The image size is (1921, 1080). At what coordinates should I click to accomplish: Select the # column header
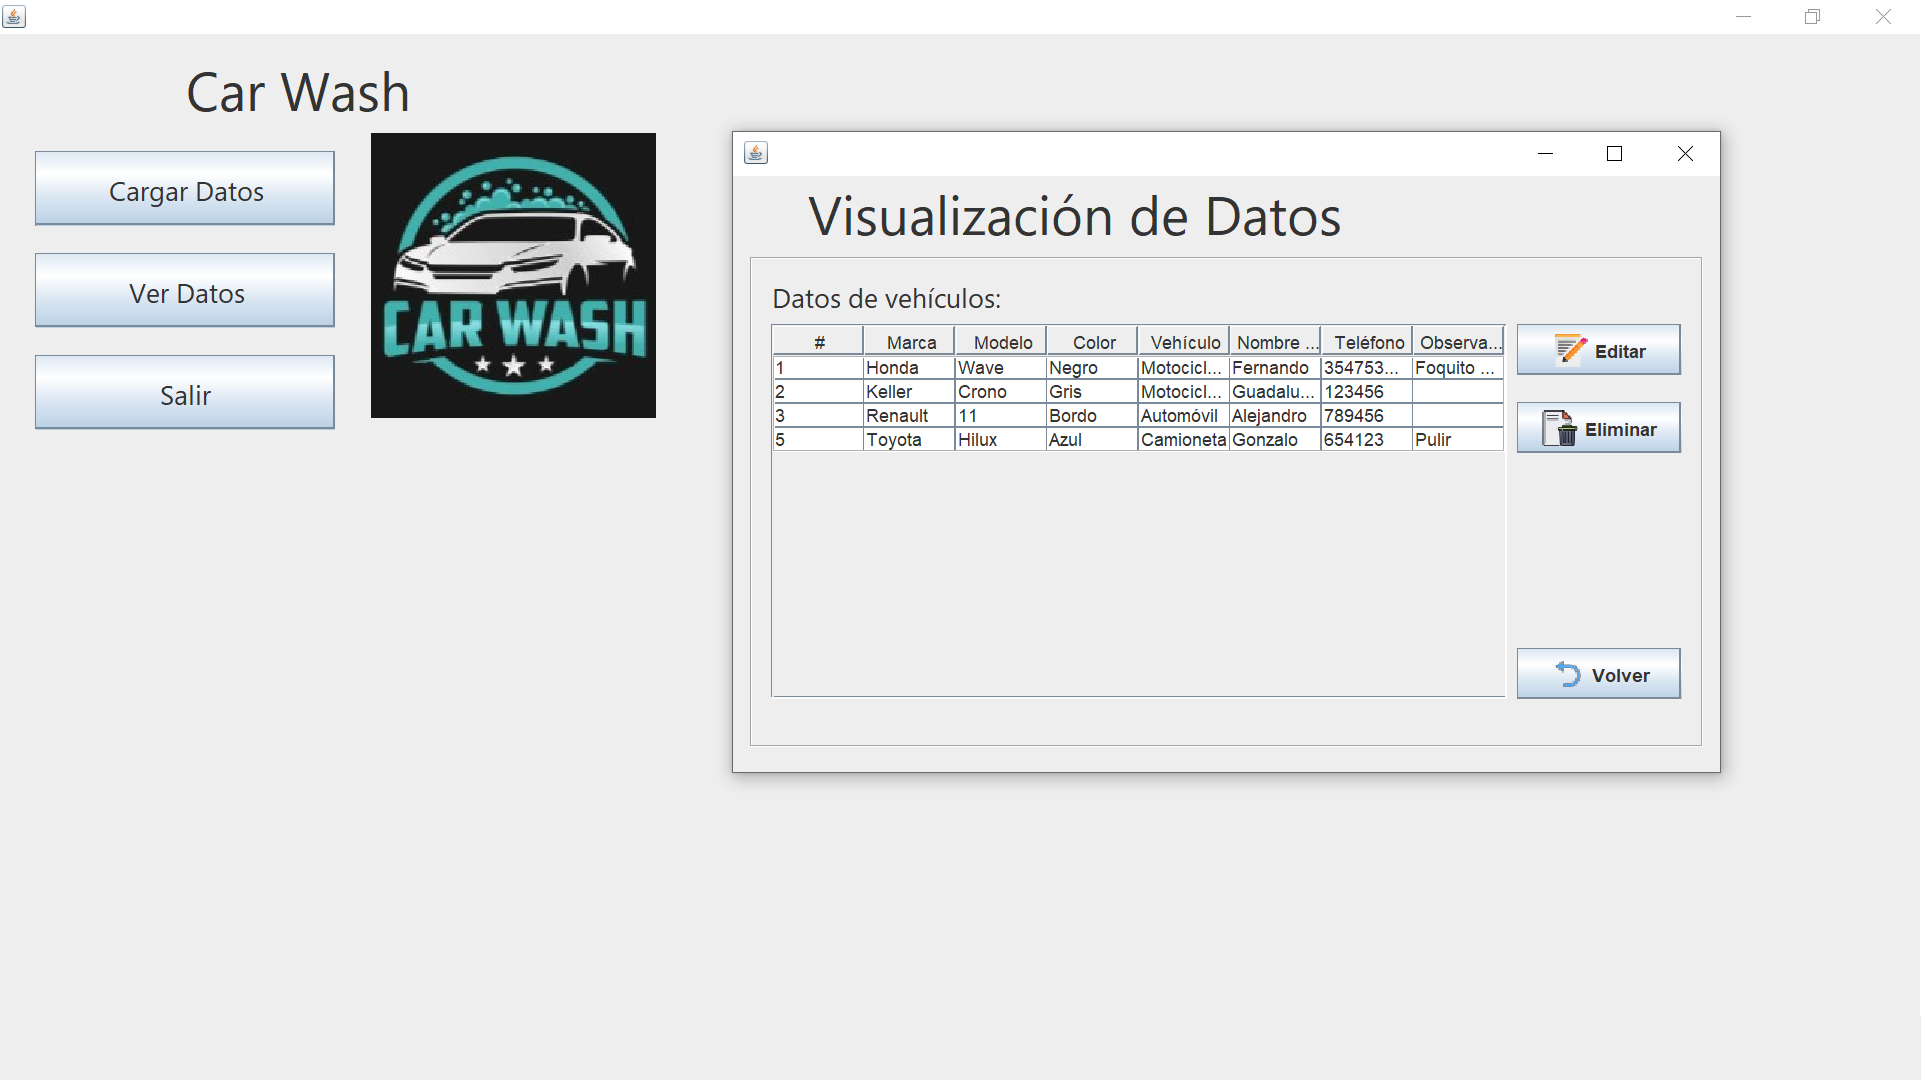(818, 342)
